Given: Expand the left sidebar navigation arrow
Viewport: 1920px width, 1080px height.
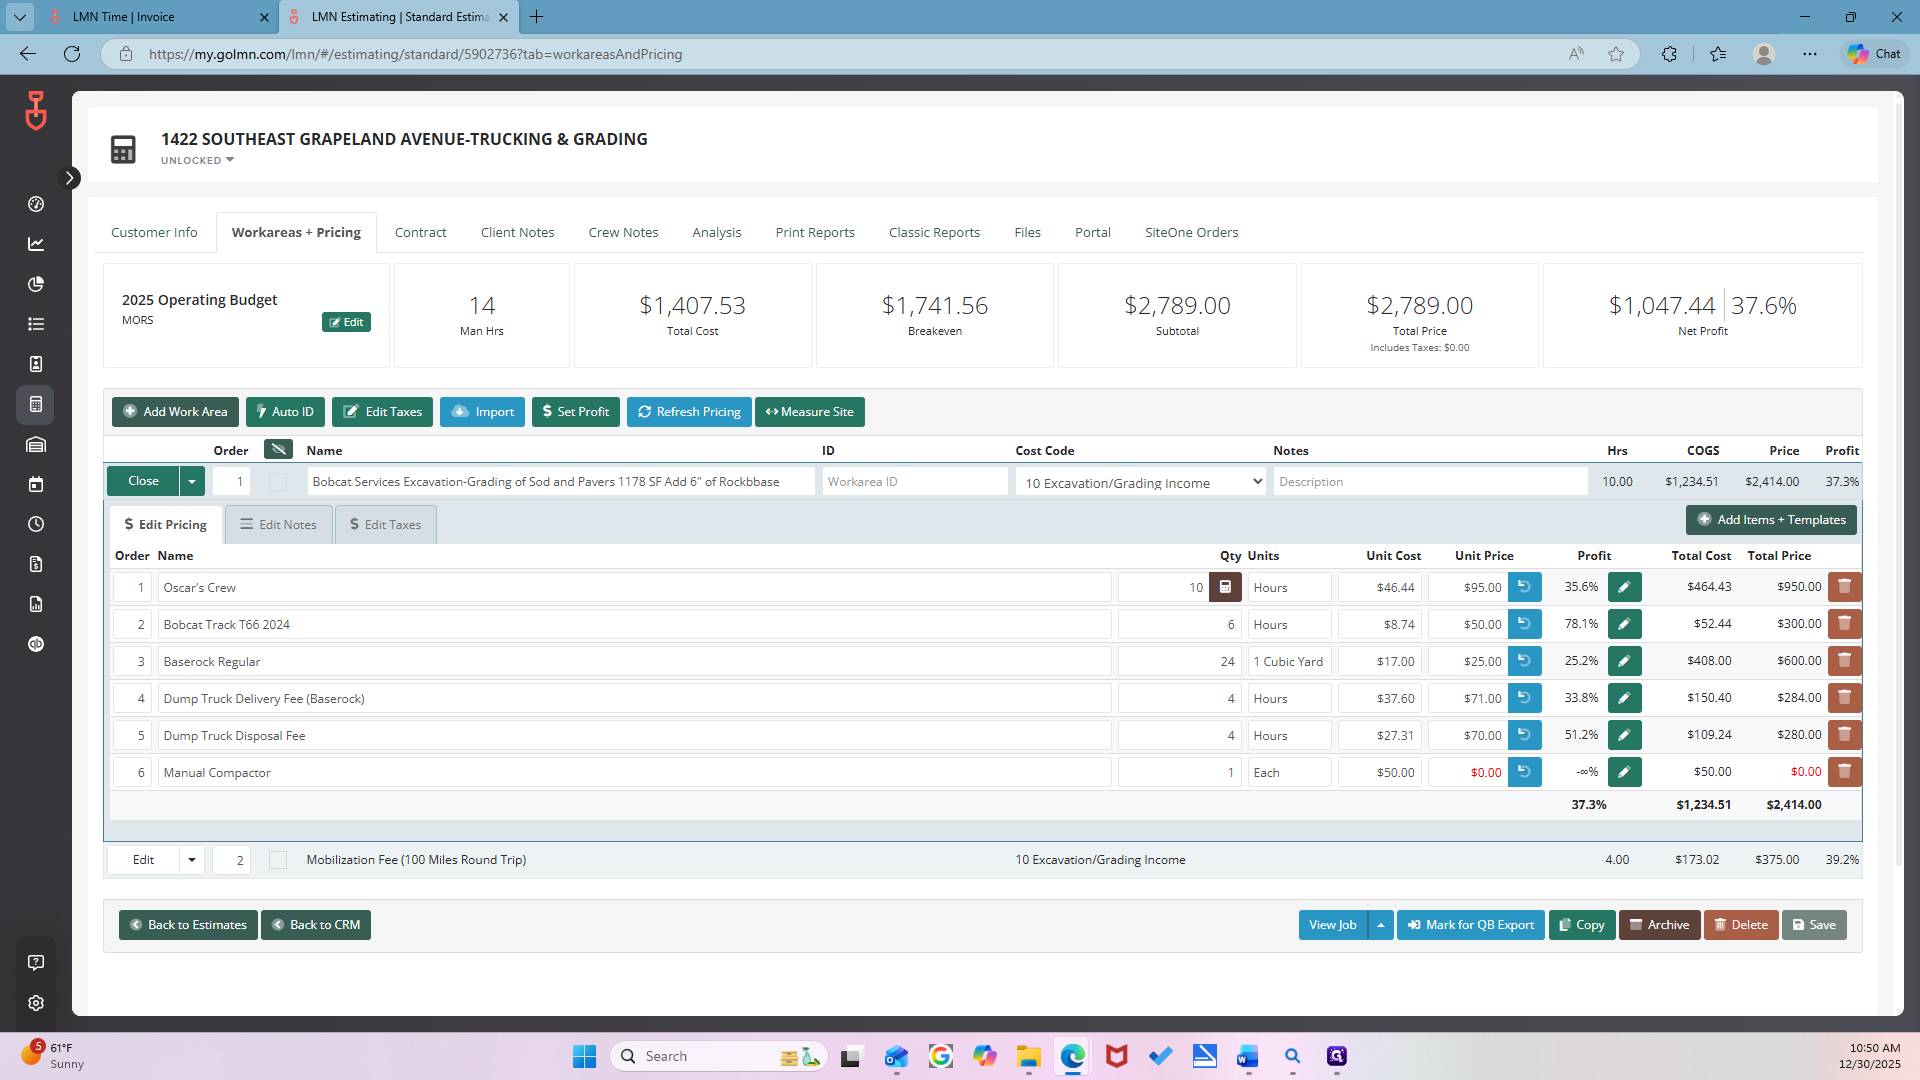Looking at the screenshot, I should tap(70, 178).
